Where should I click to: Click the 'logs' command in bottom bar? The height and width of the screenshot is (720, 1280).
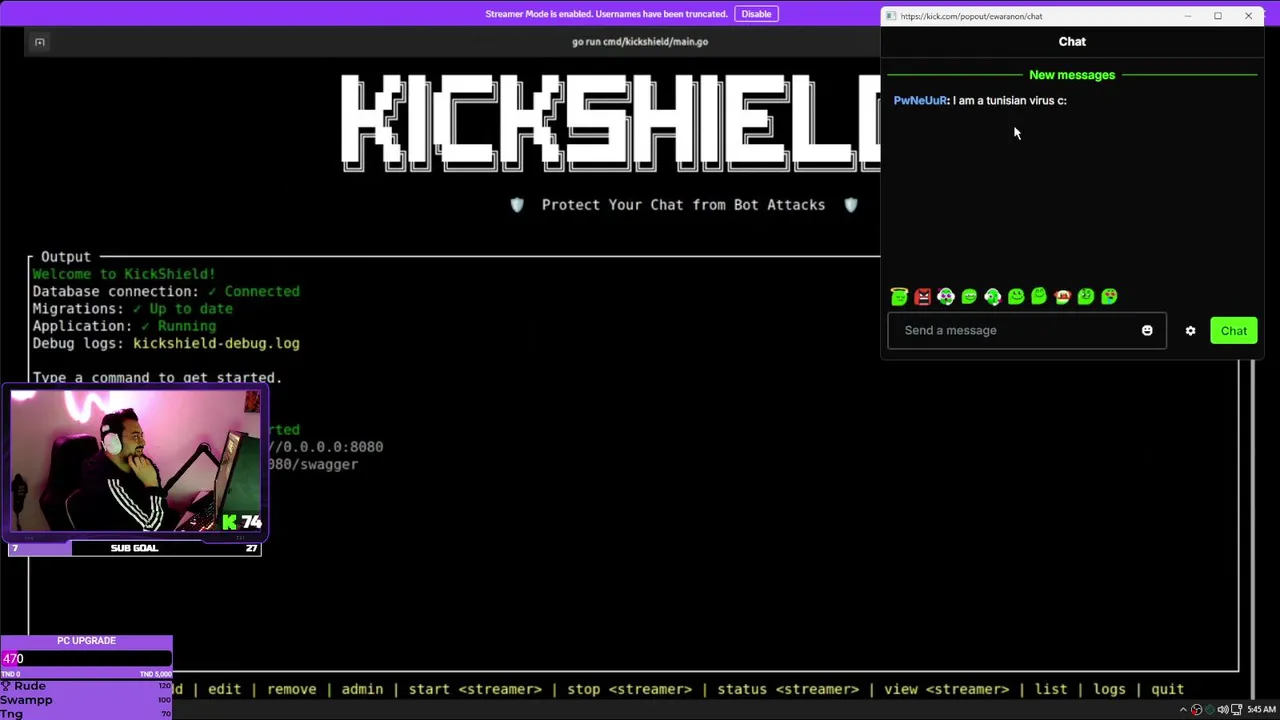click(1109, 689)
